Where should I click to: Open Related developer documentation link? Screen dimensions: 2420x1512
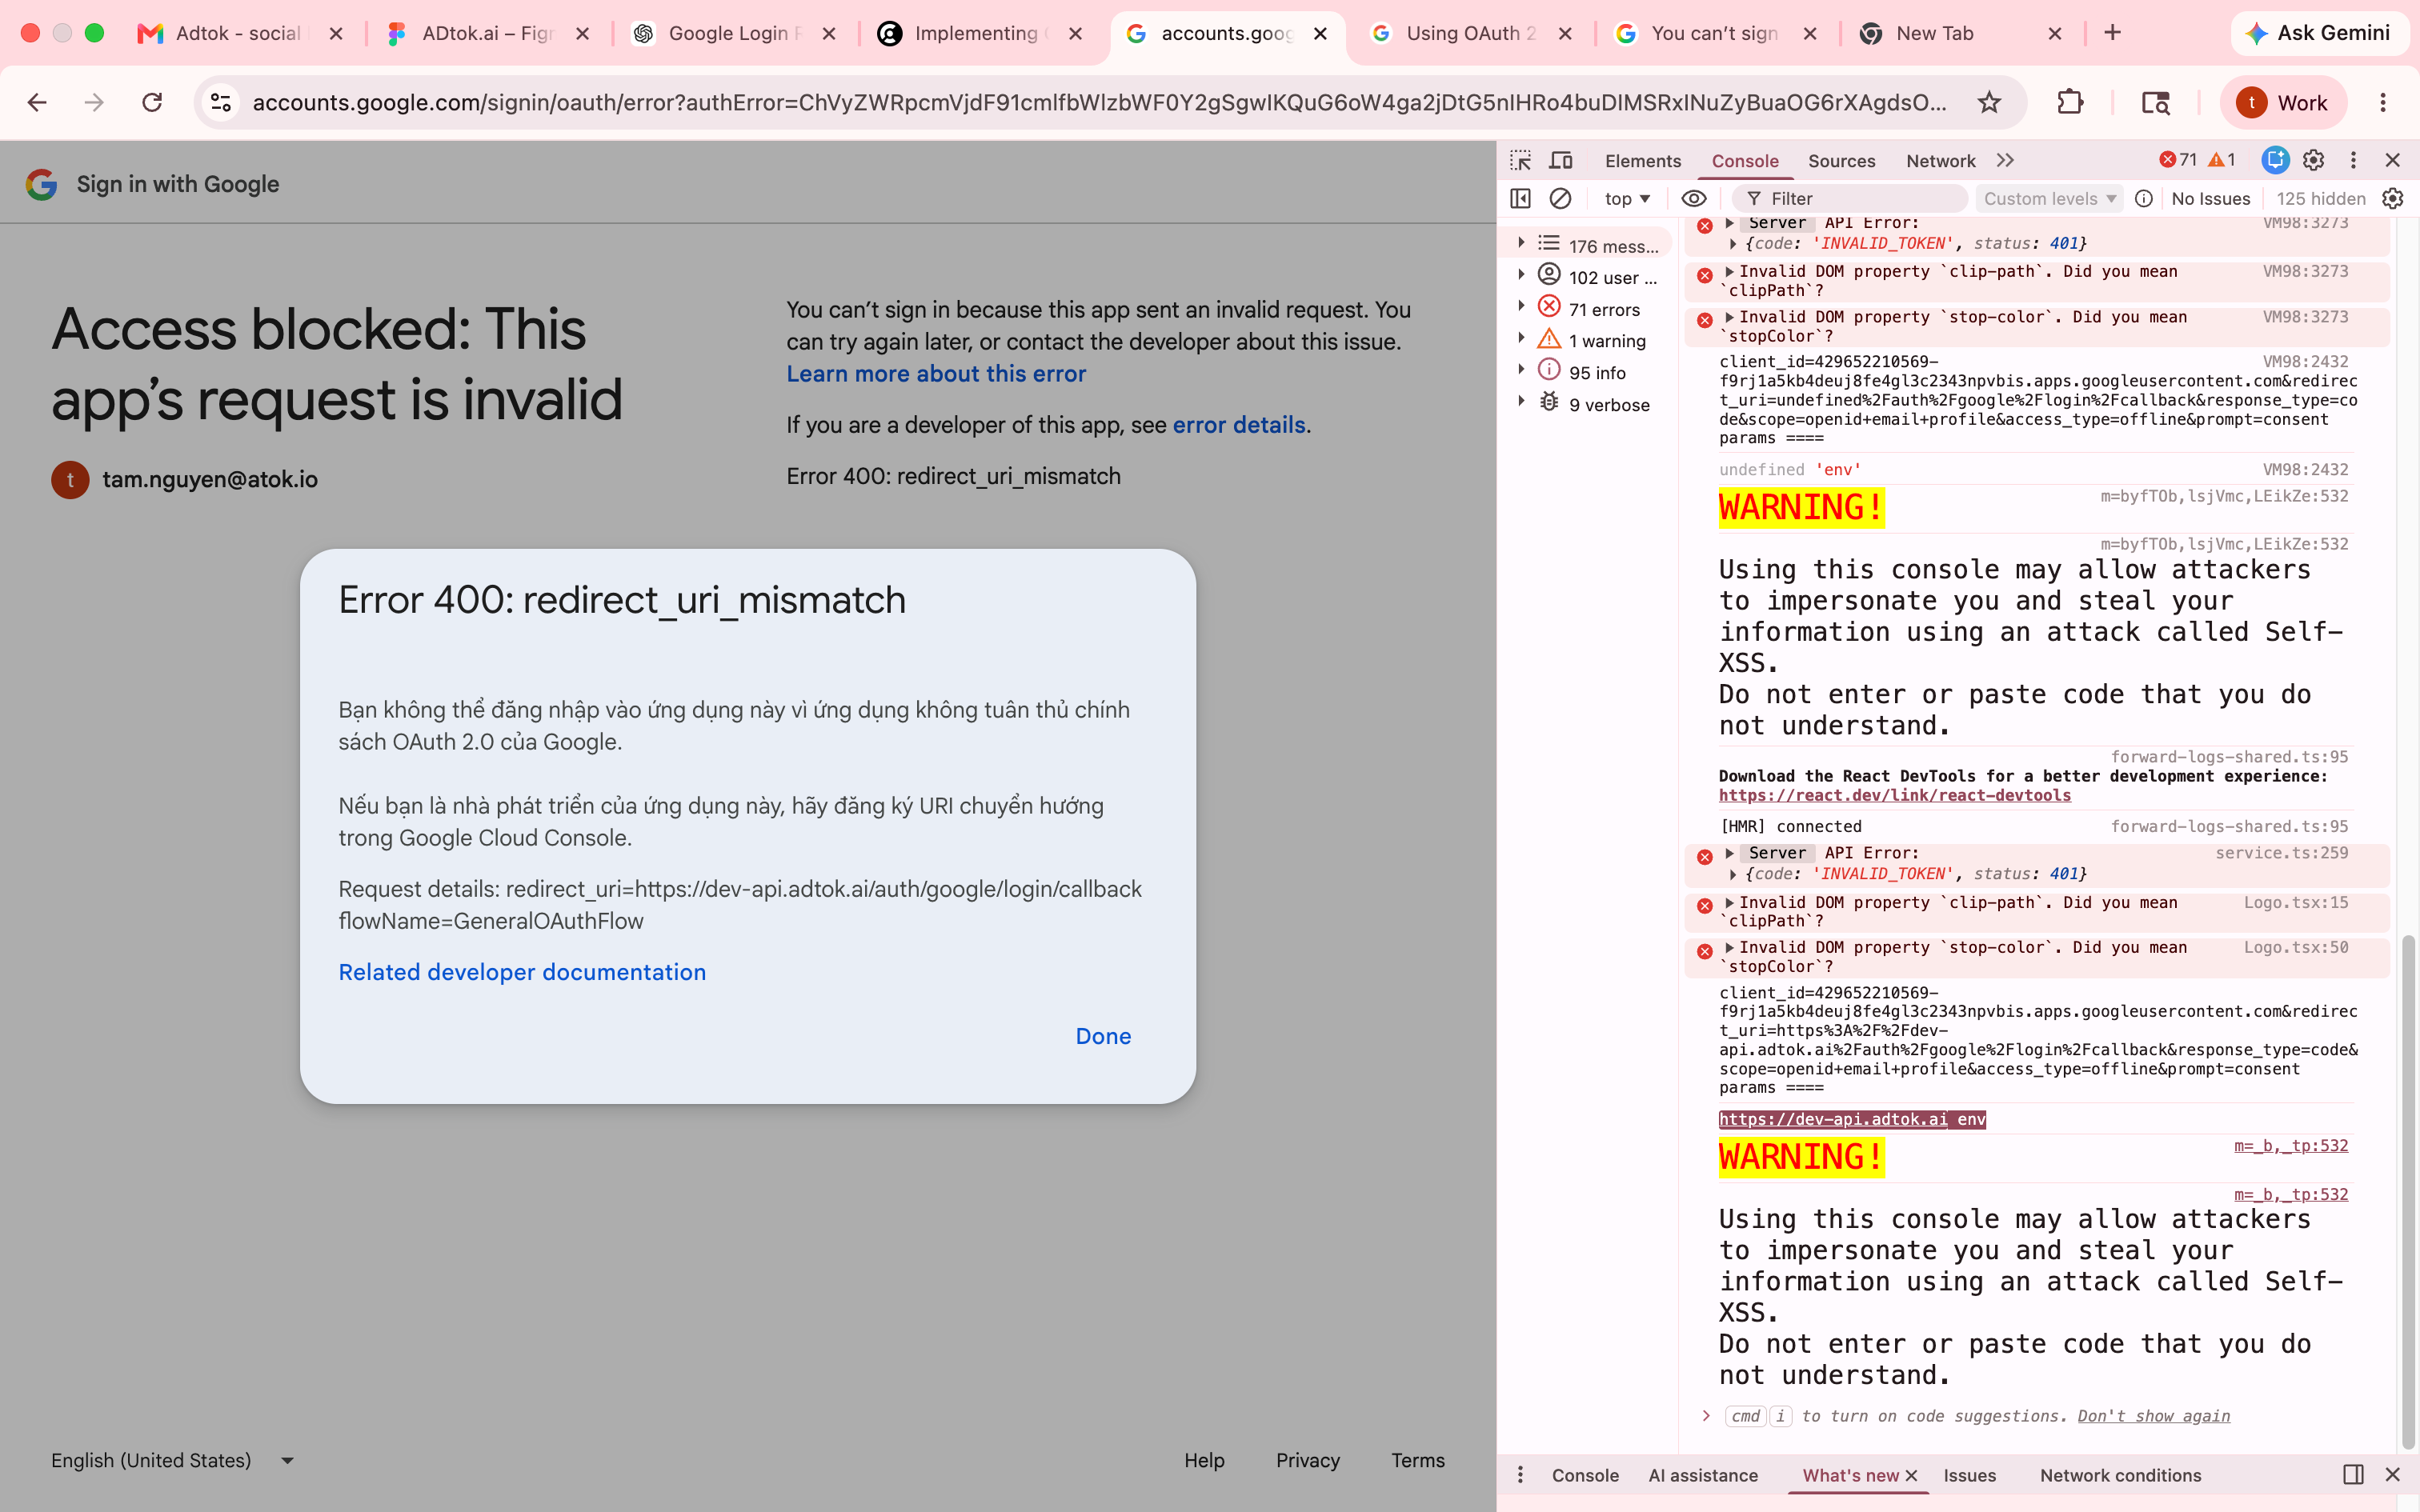coord(522,972)
